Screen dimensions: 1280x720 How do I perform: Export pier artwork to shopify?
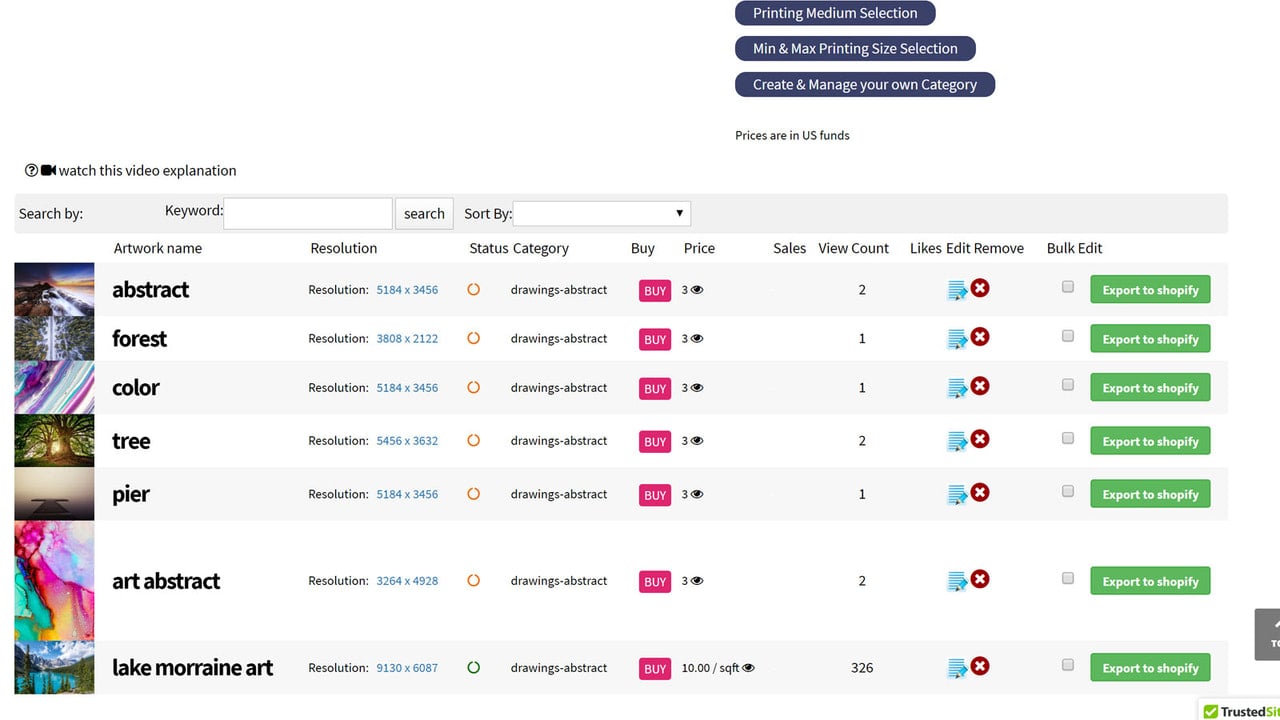pyautogui.click(x=1150, y=494)
